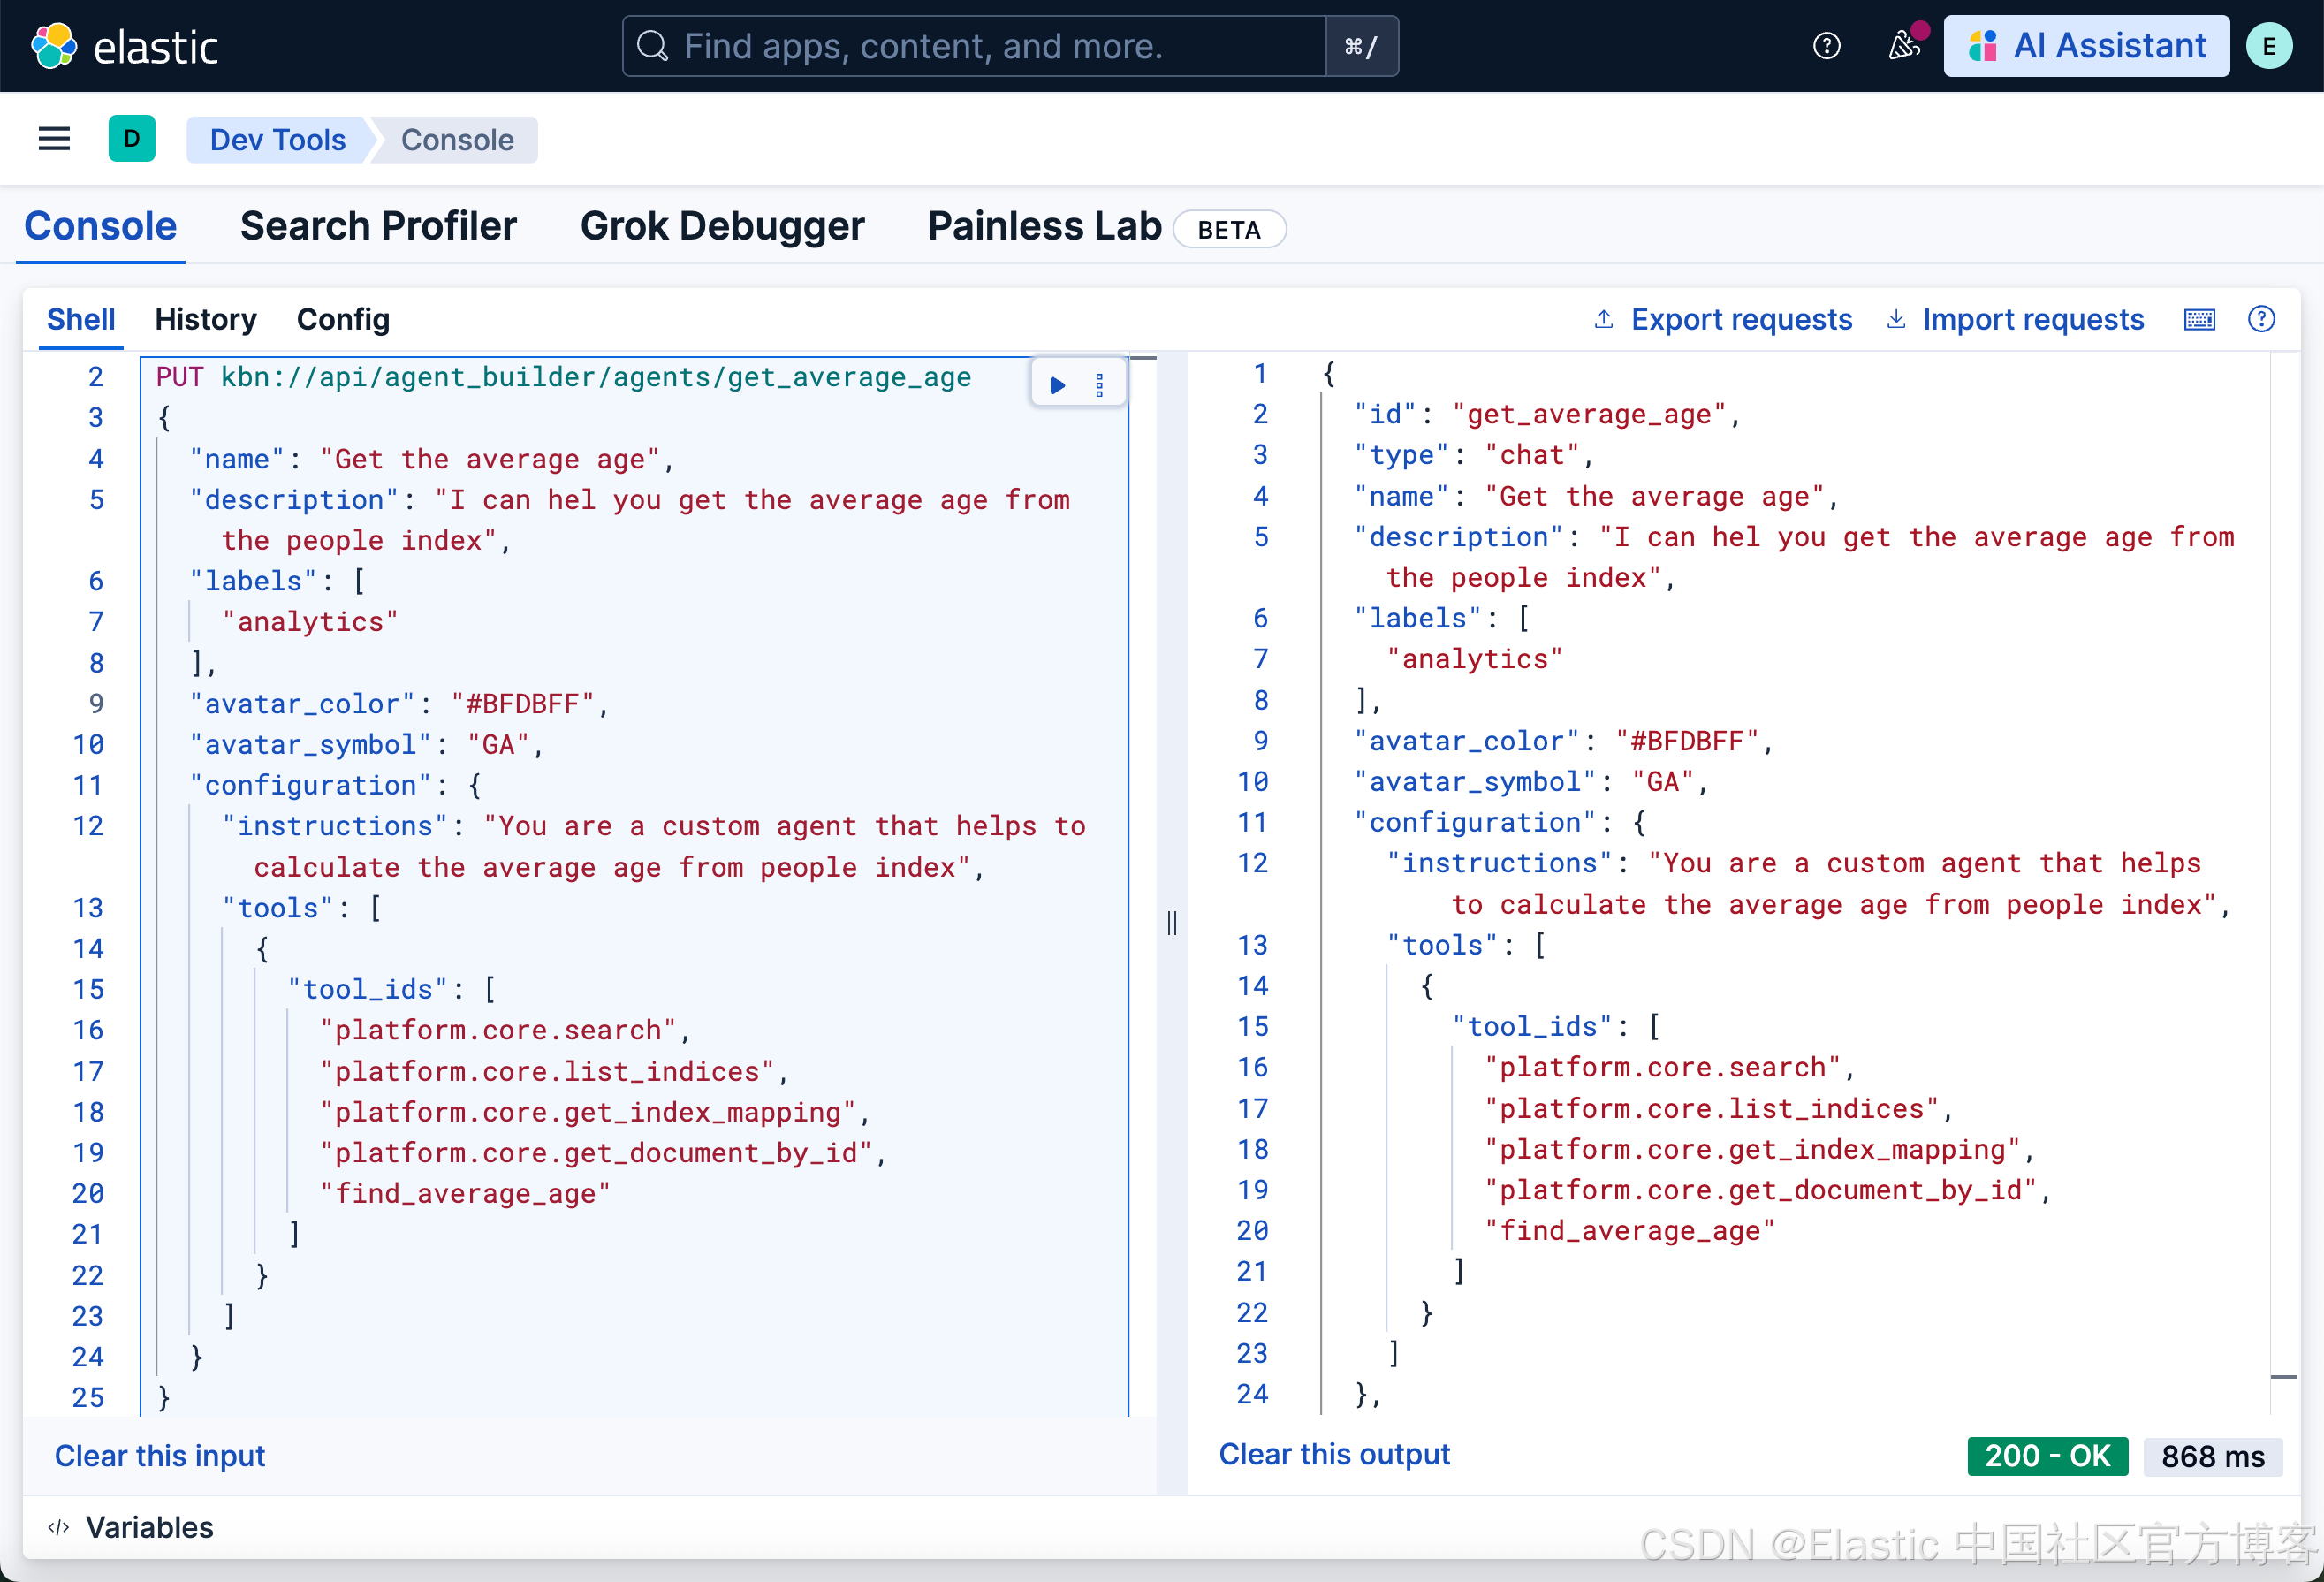Open the request options three-dot menu

click(1099, 386)
